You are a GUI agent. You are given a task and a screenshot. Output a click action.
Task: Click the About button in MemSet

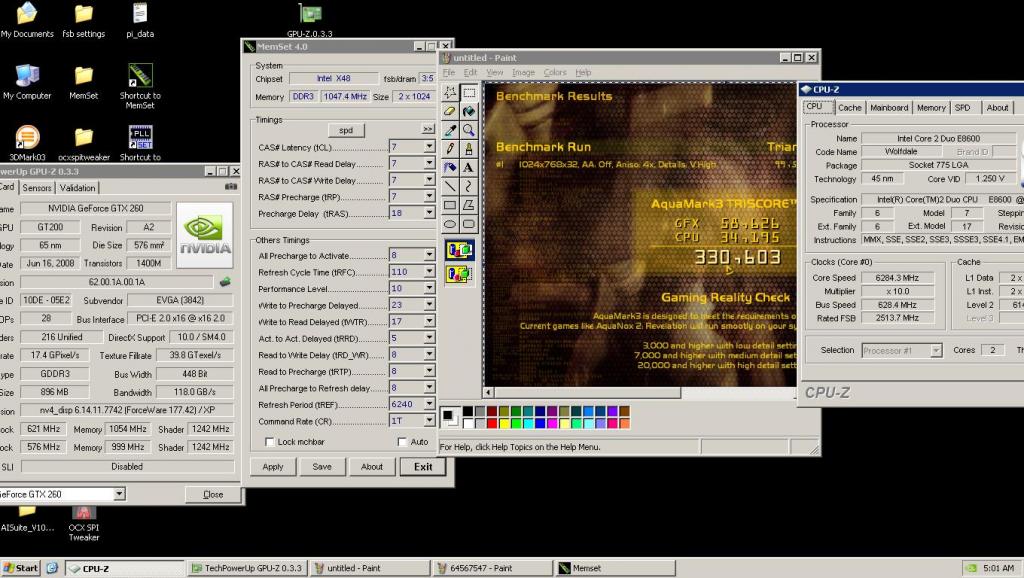point(372,467)
